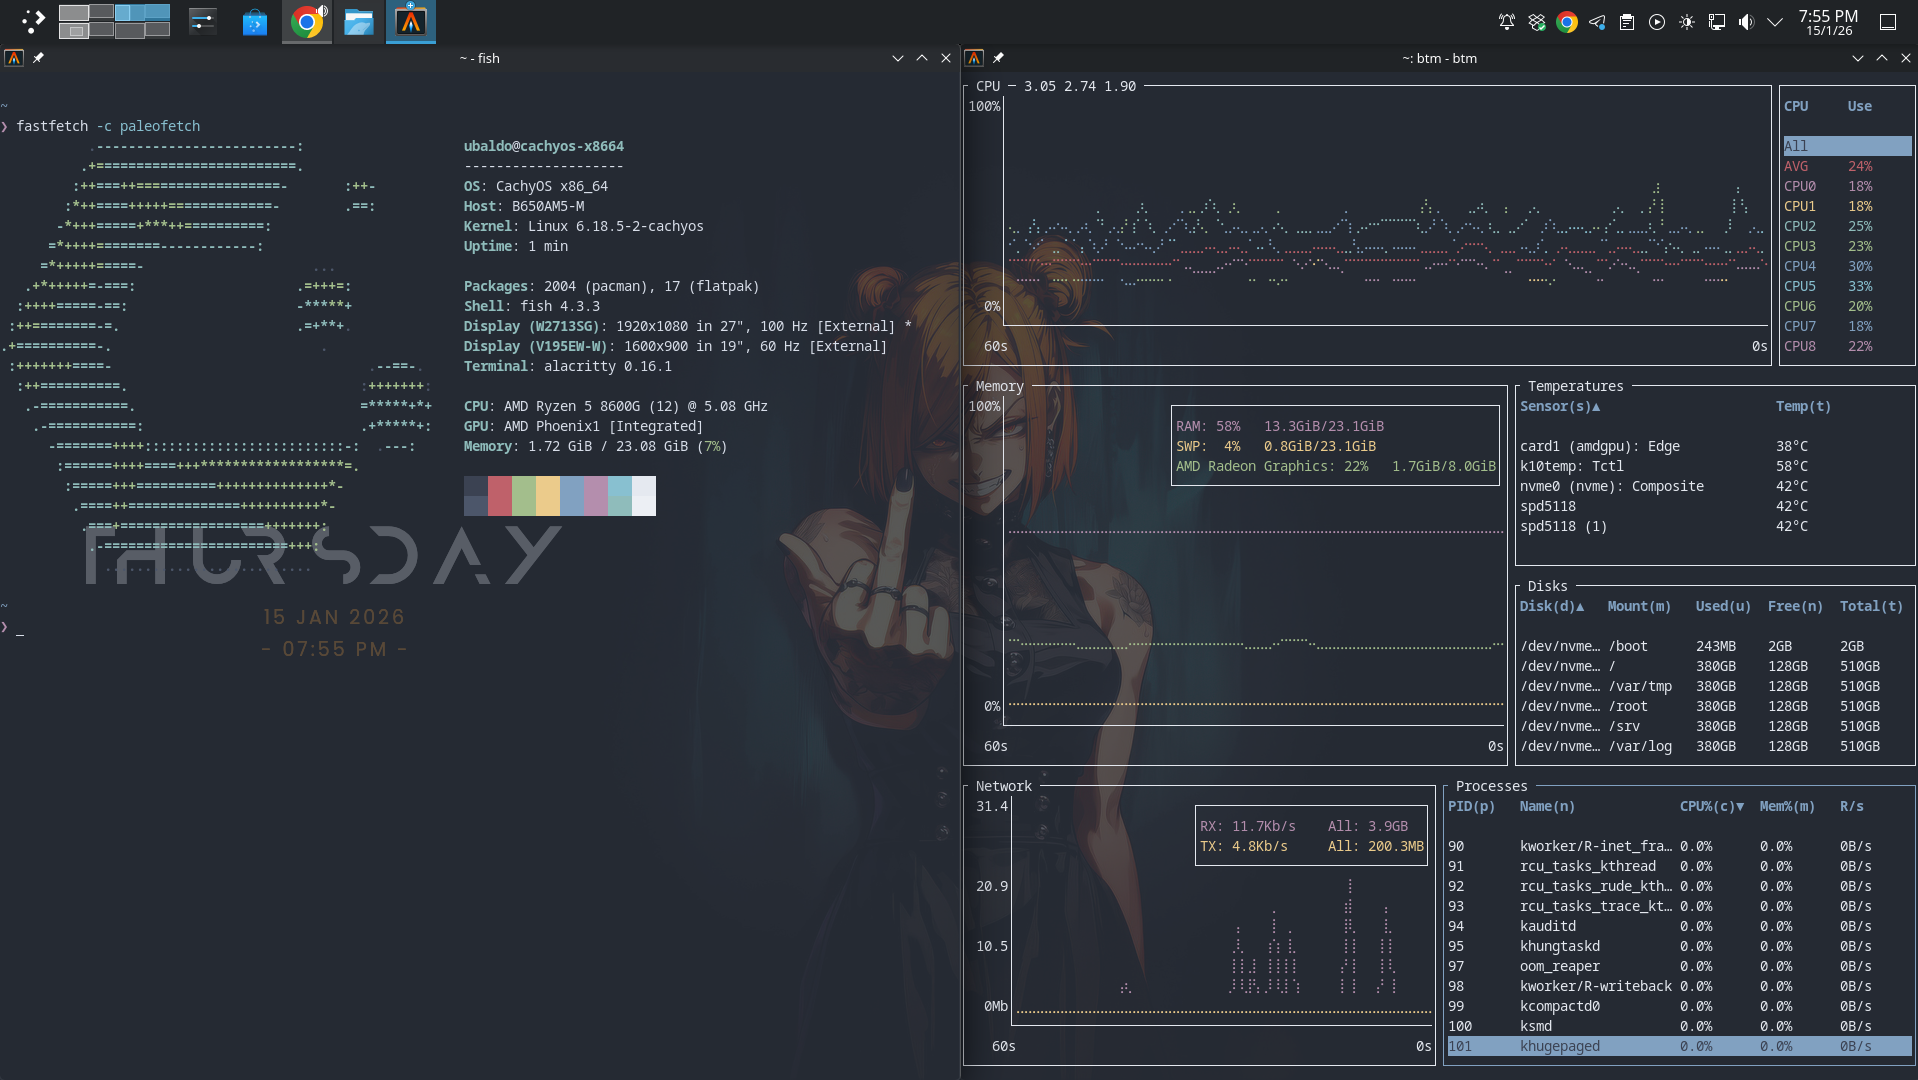Toggle the Peek at Desktop button

pyautogui.click(x=1888, y=22)
